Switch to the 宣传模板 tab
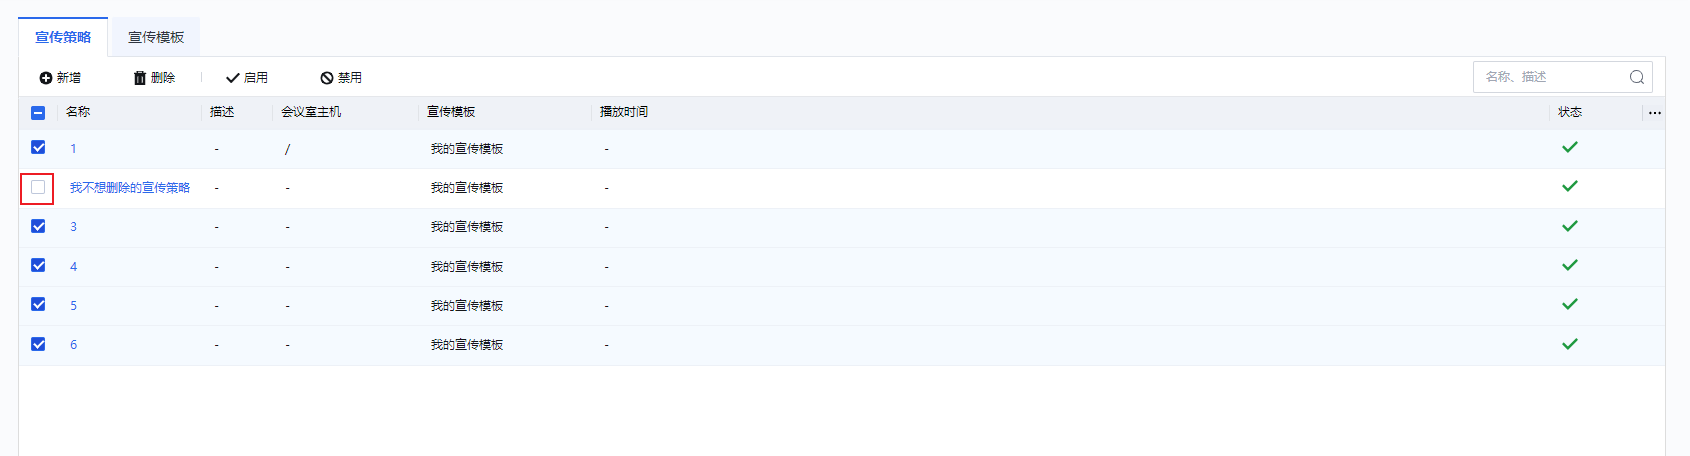Viewport: 1690px width, 456px height. coord(156,37)
